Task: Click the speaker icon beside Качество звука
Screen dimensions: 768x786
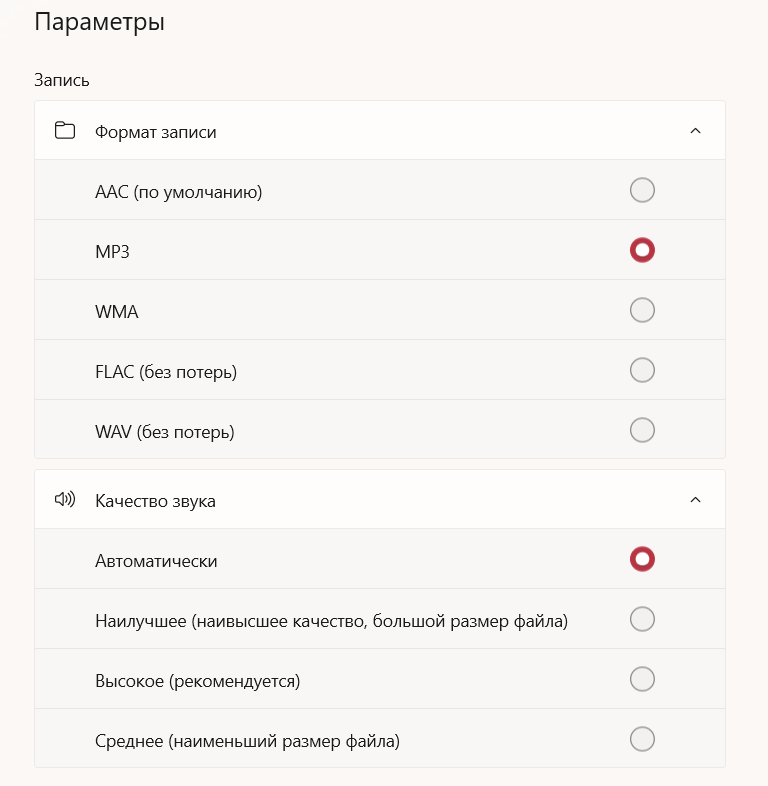Action: click(65, 500)
